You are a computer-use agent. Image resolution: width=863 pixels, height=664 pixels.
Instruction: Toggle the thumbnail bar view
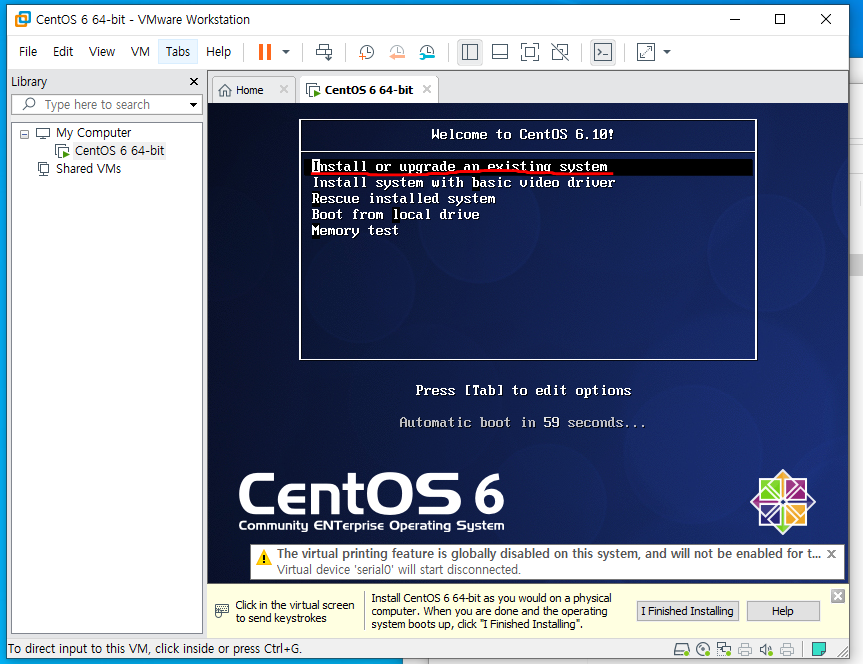point(500,52)
